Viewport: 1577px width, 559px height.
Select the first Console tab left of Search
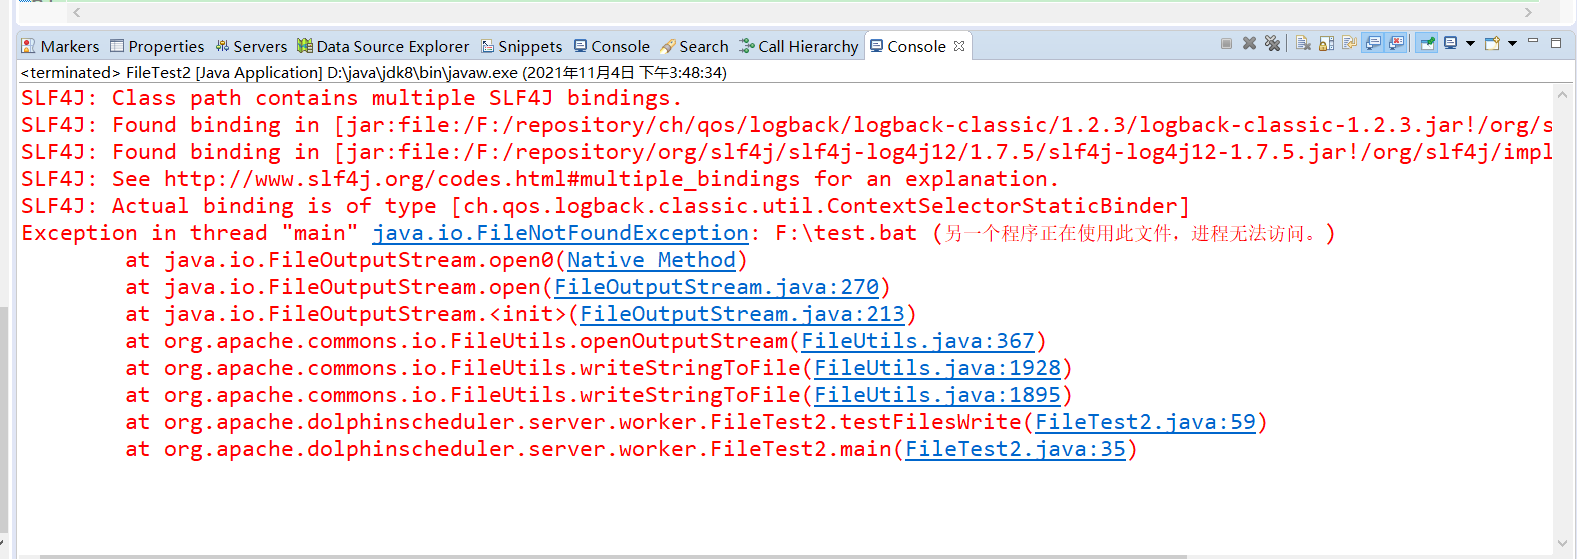coord(612,46)
